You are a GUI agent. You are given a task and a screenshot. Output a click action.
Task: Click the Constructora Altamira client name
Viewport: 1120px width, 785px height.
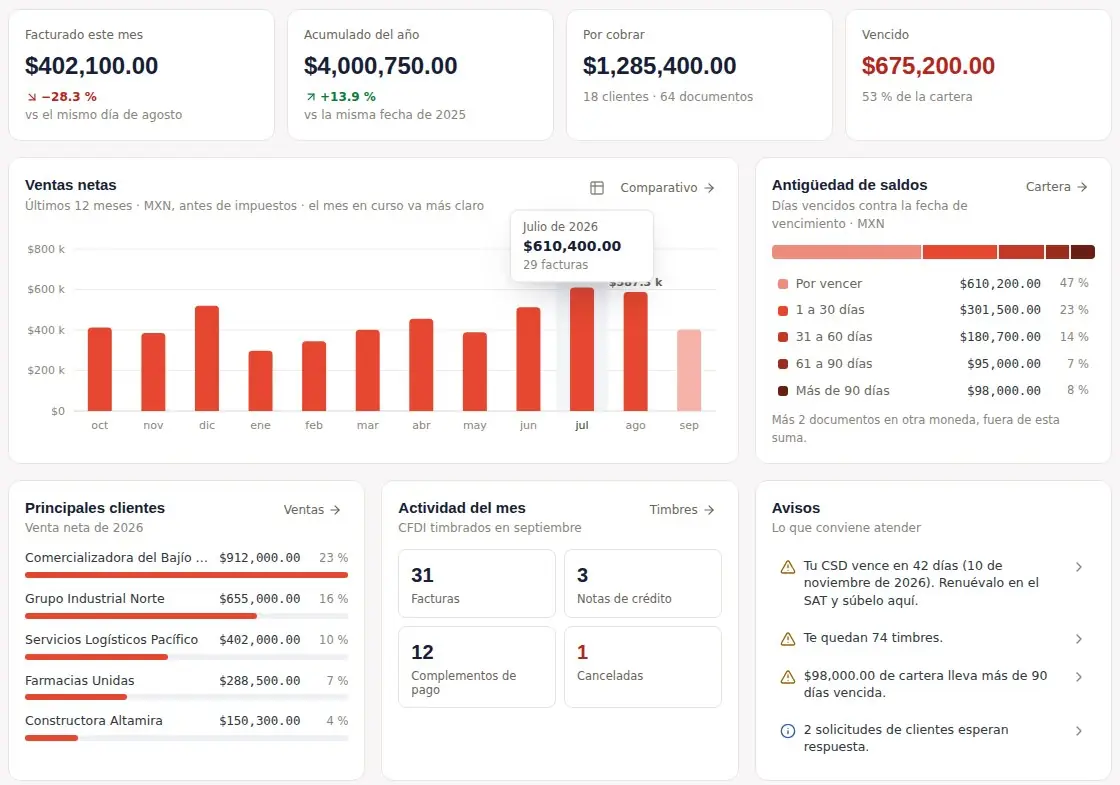click(x=94, y=721)
